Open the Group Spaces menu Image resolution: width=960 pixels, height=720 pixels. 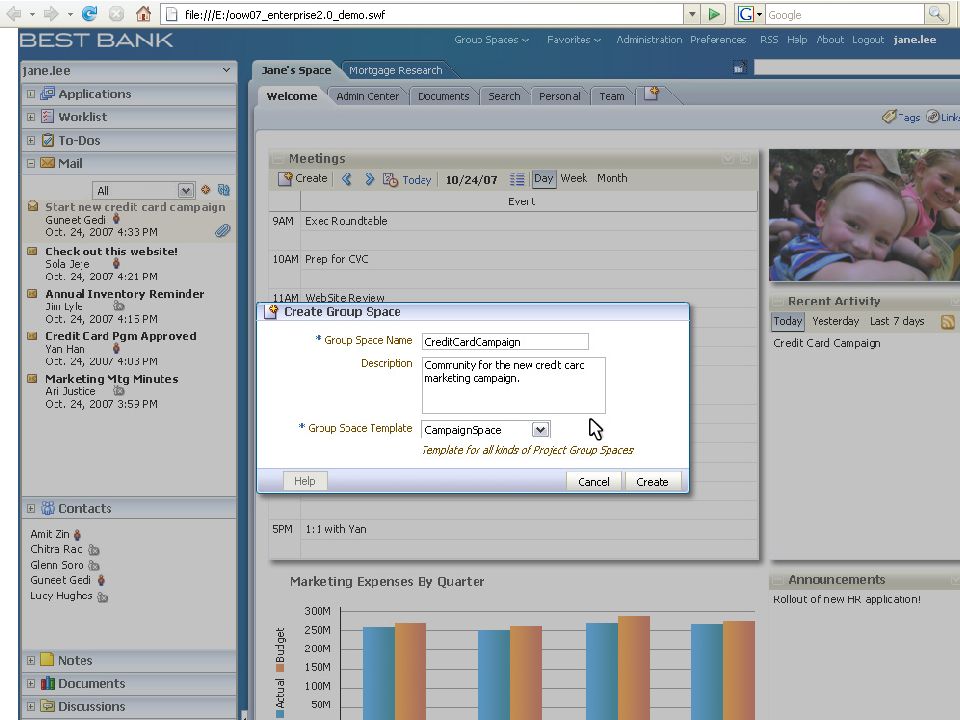click(x=491, y=40)
